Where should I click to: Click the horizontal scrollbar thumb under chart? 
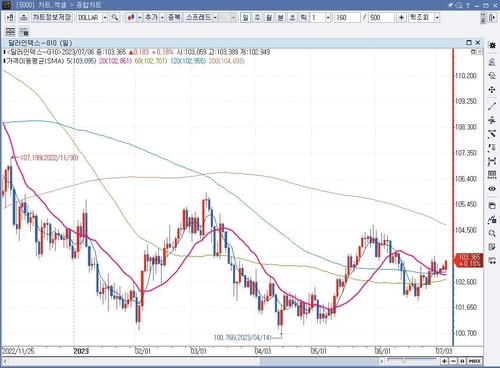tap(320, 361)
